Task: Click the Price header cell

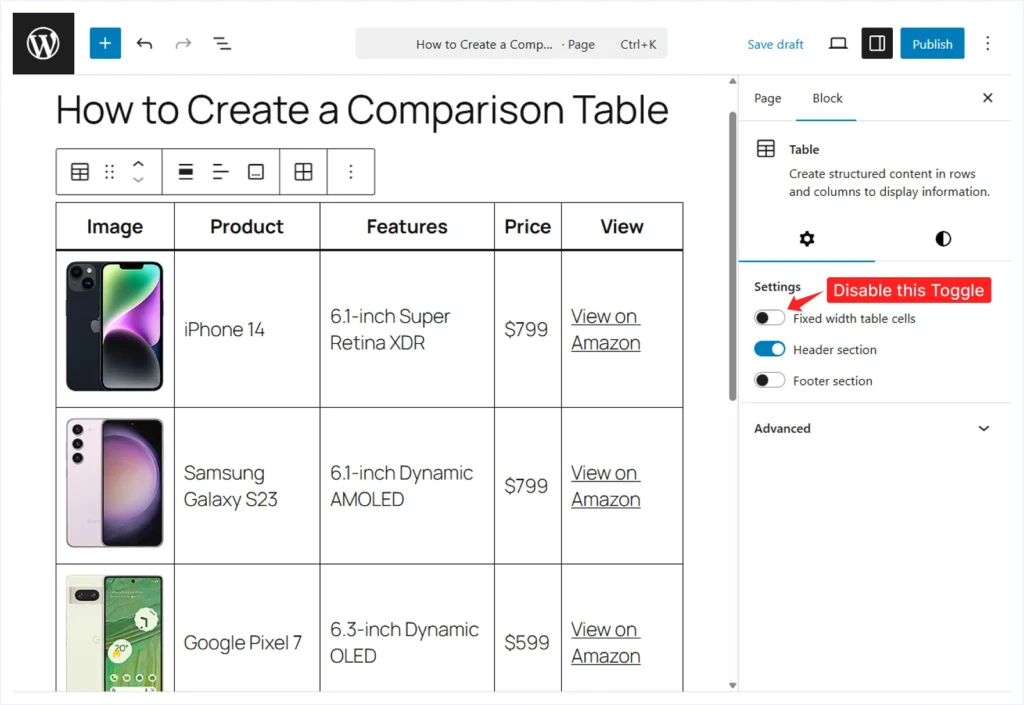Action: (x=528, y=227)
